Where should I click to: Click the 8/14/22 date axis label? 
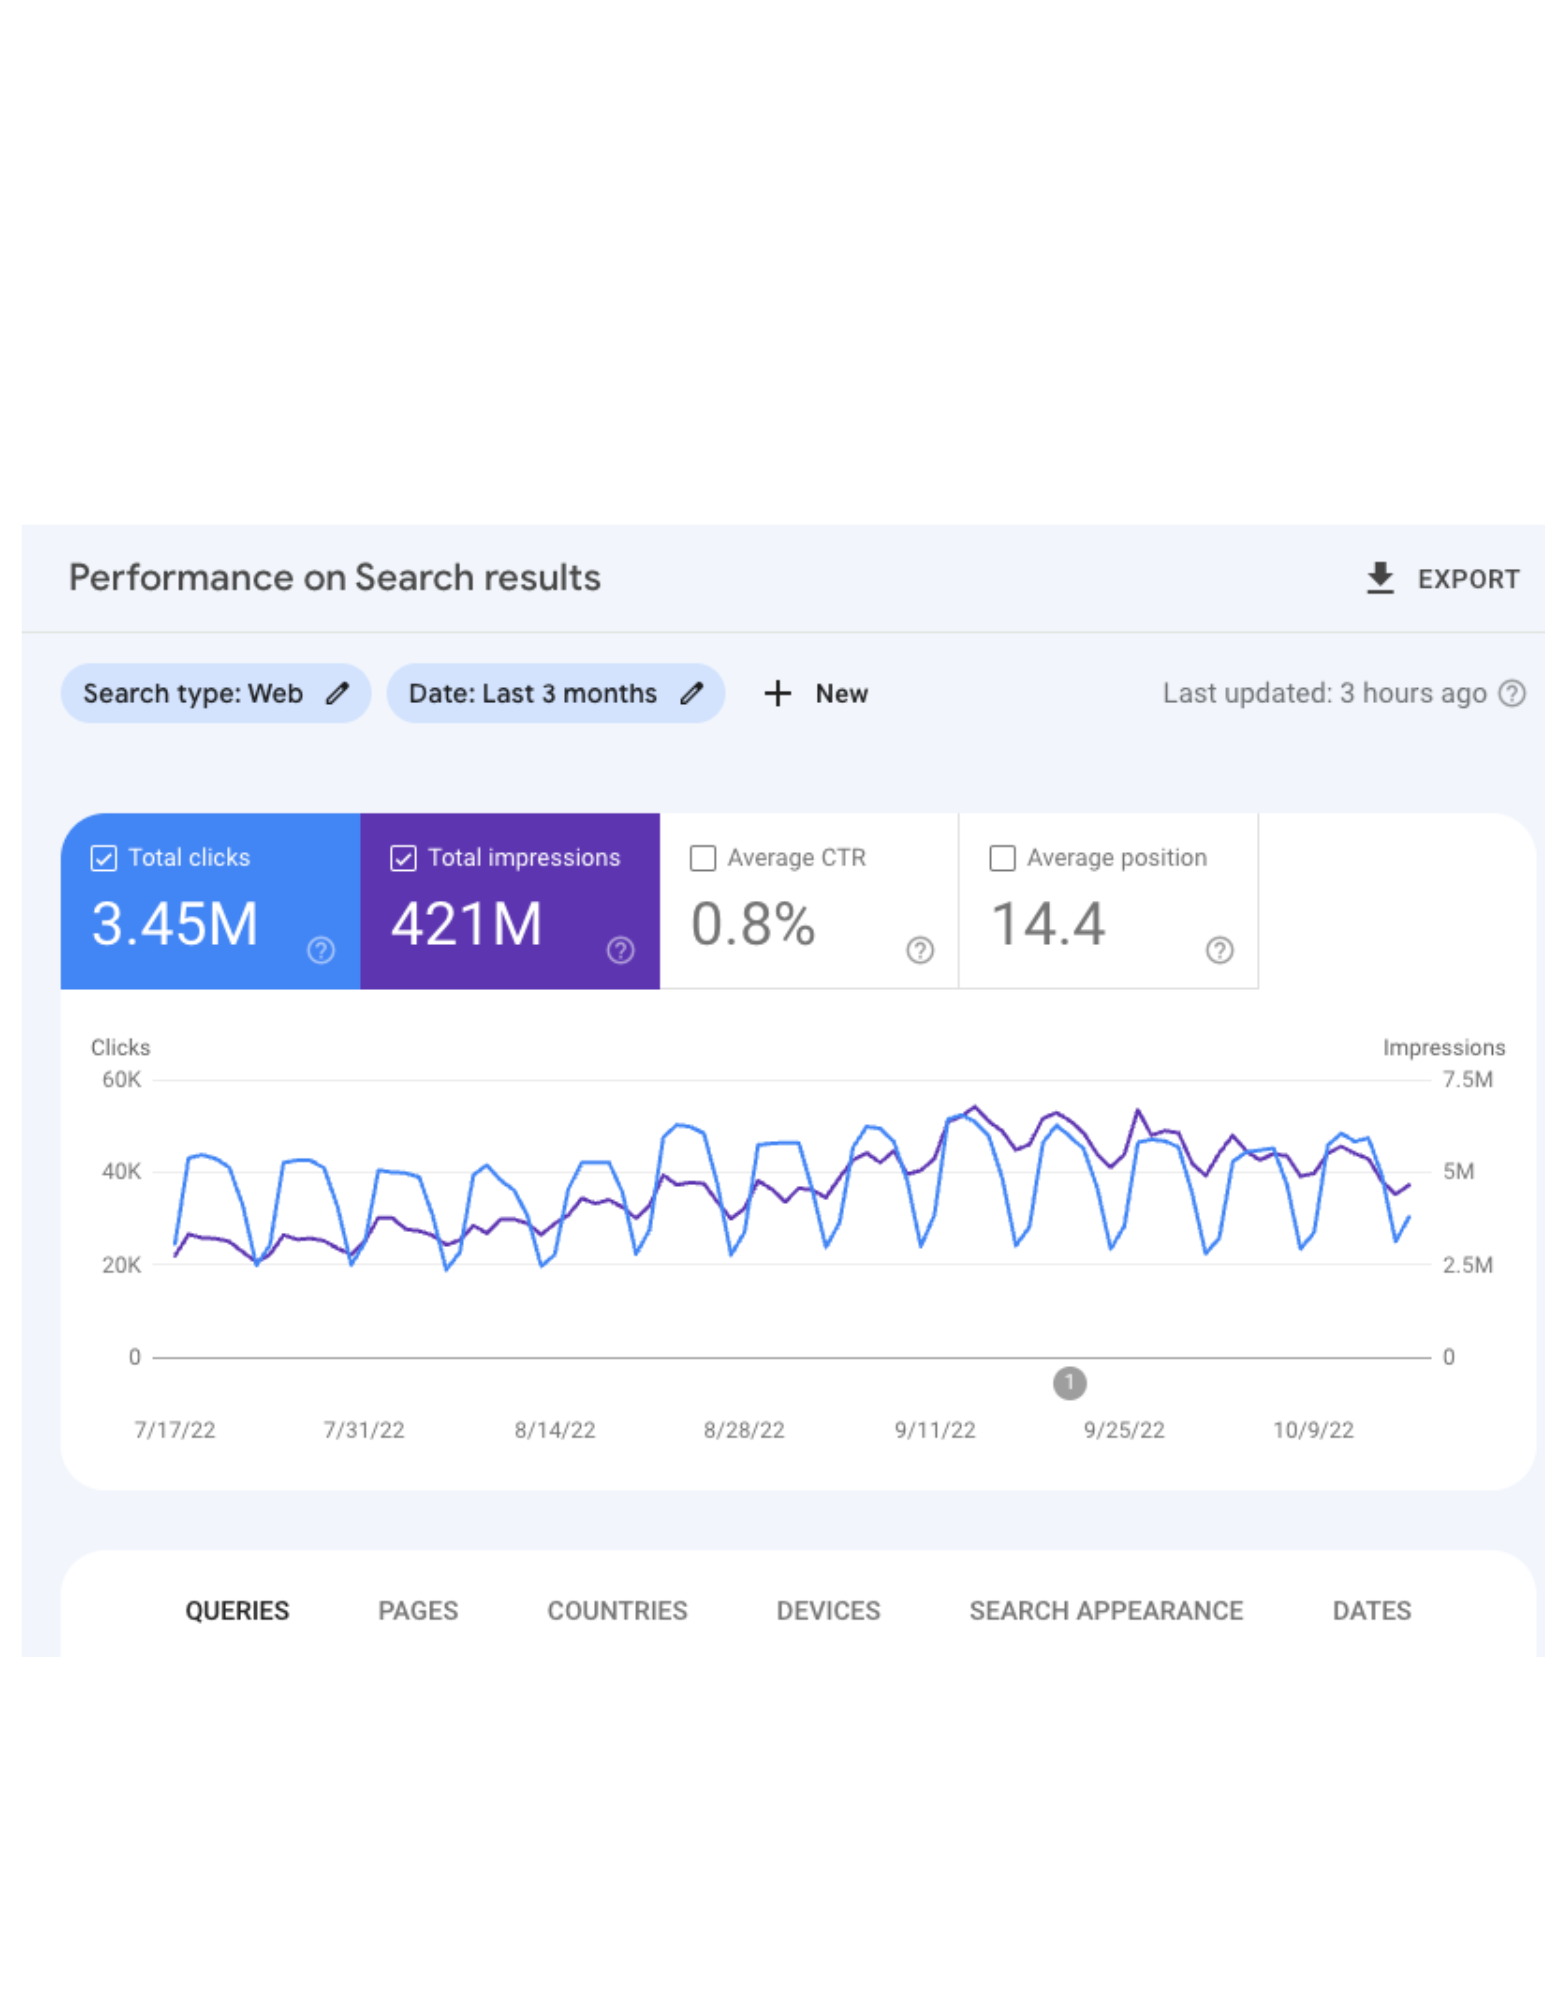pos(555,1430)
